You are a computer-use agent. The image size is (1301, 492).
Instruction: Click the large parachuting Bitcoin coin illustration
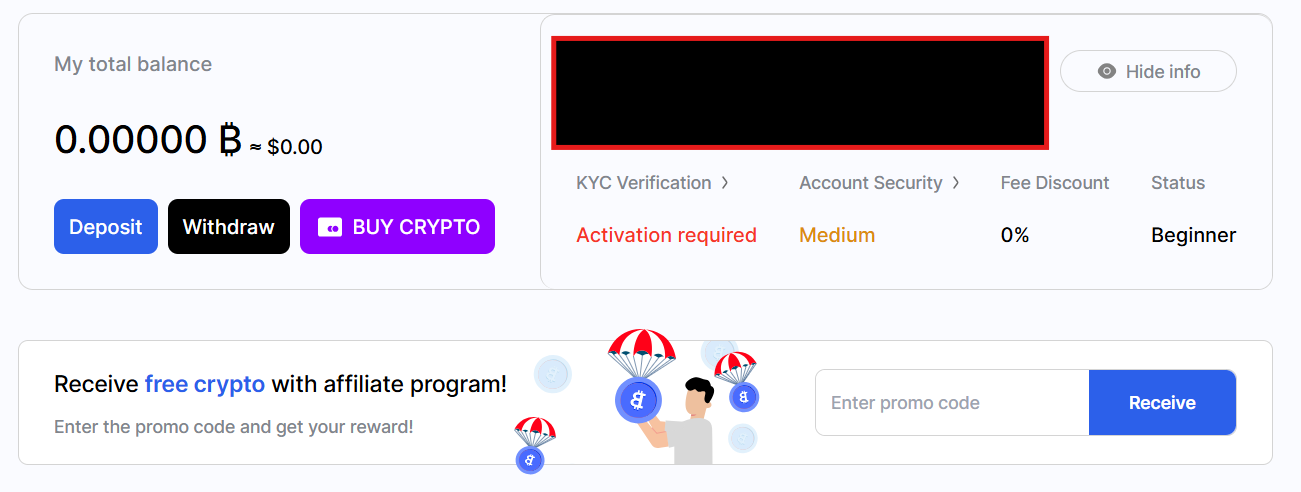[640, 398]
